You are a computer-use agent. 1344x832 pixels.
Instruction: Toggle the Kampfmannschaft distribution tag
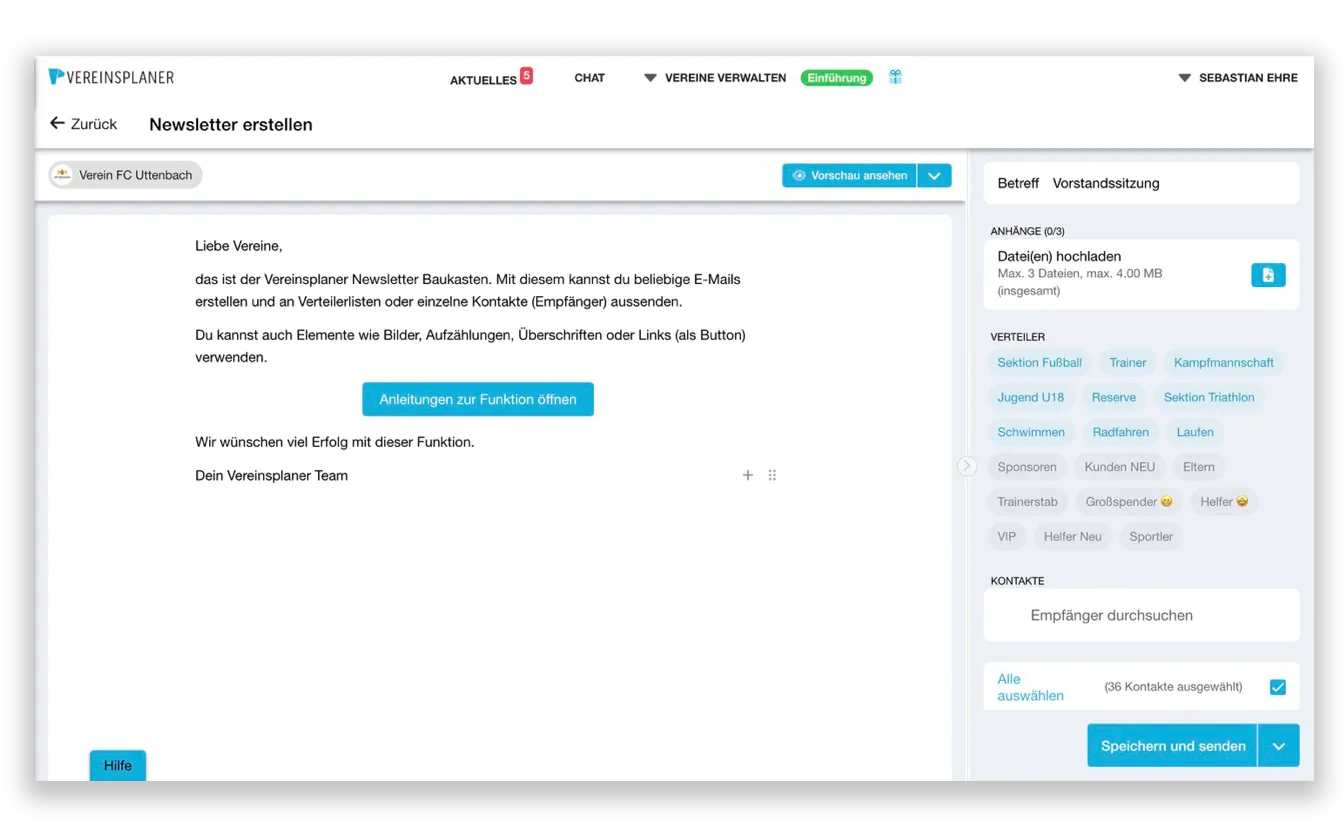1224,362
